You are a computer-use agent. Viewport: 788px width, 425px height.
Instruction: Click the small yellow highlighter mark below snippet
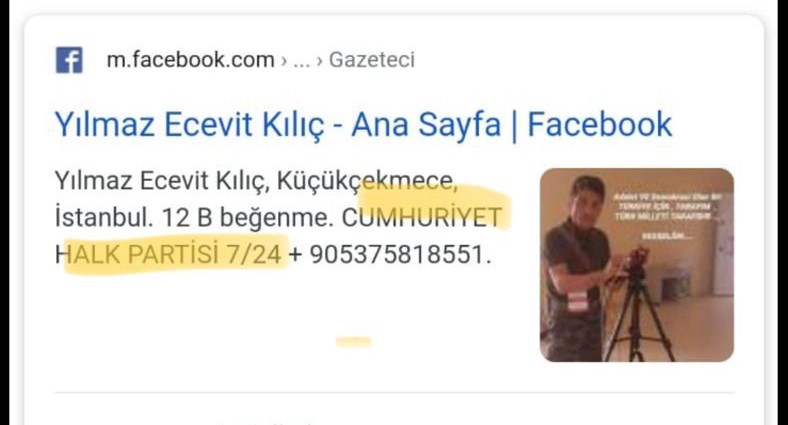point(354,342)
